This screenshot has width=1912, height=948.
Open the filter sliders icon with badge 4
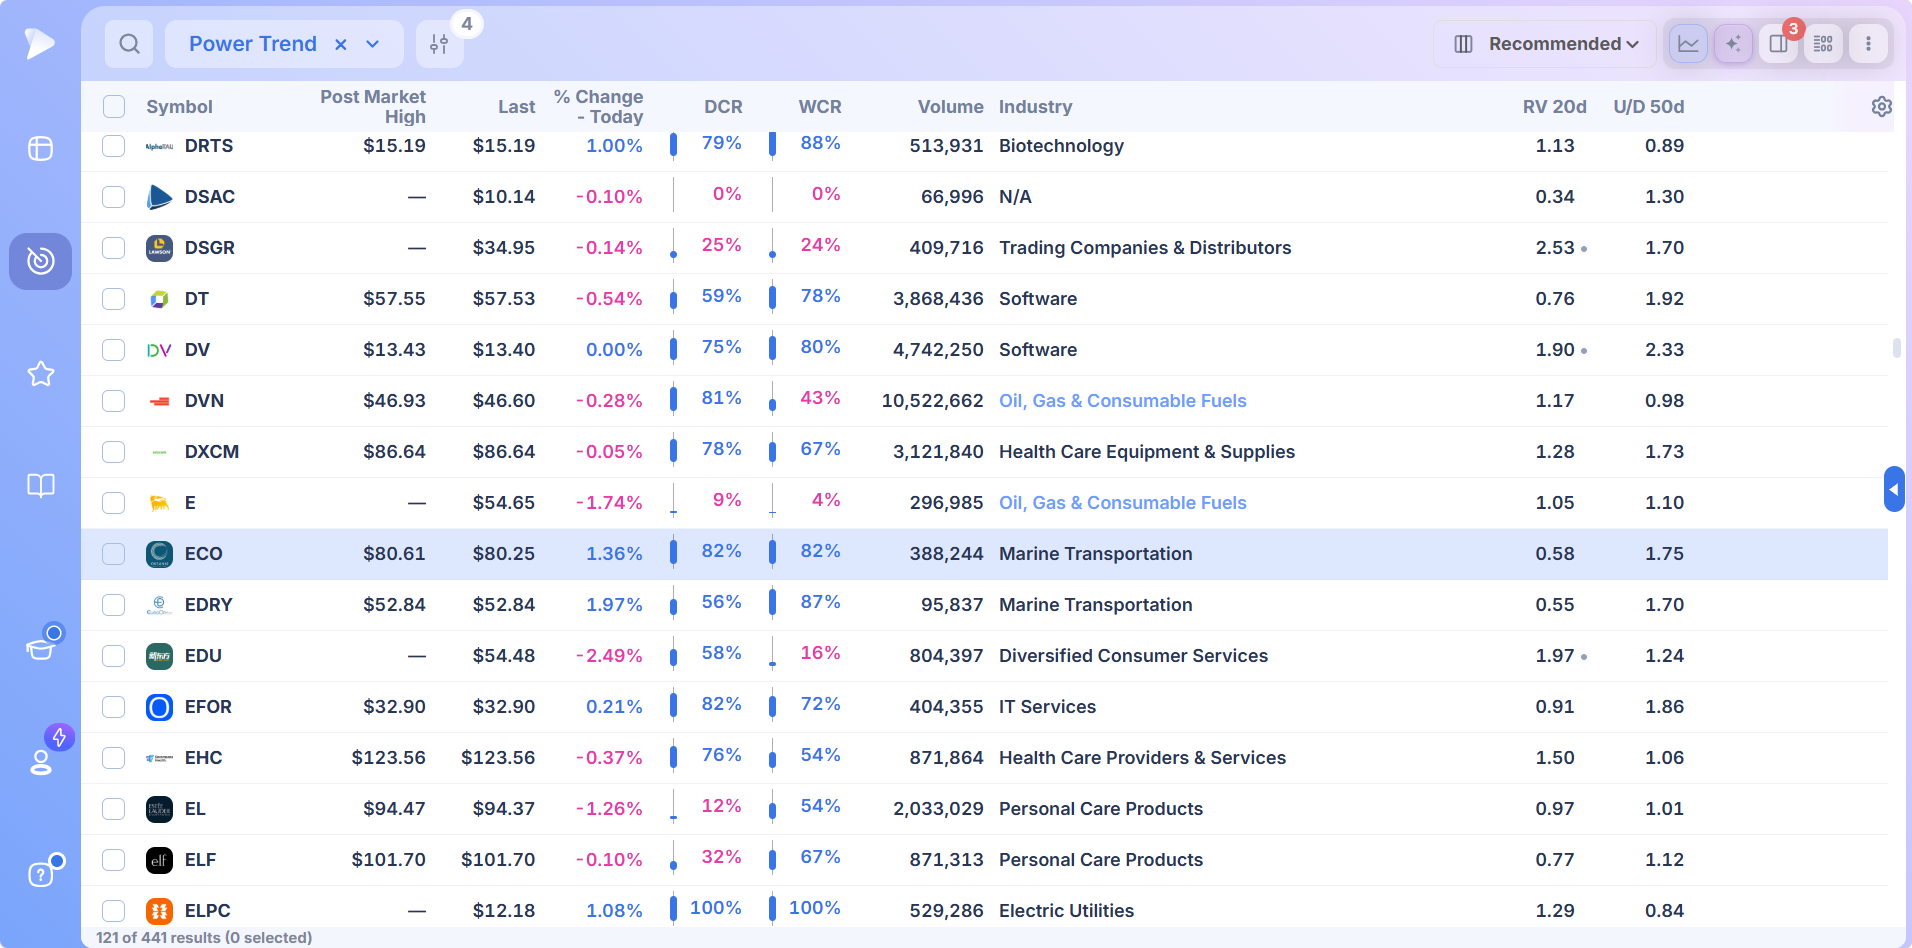click(439, 44)
